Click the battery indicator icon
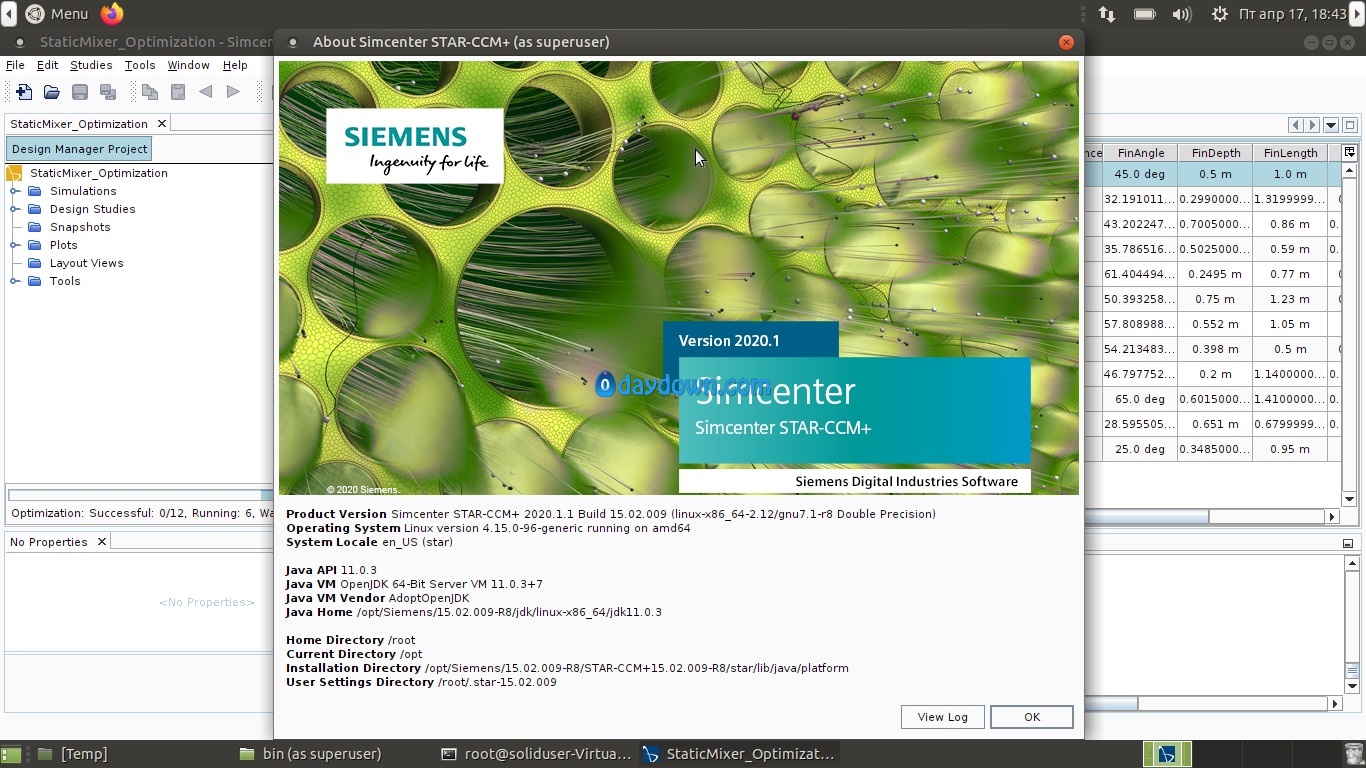Image resolution: width=1366 pixels, height=768 pixels. coord(1145,14)
